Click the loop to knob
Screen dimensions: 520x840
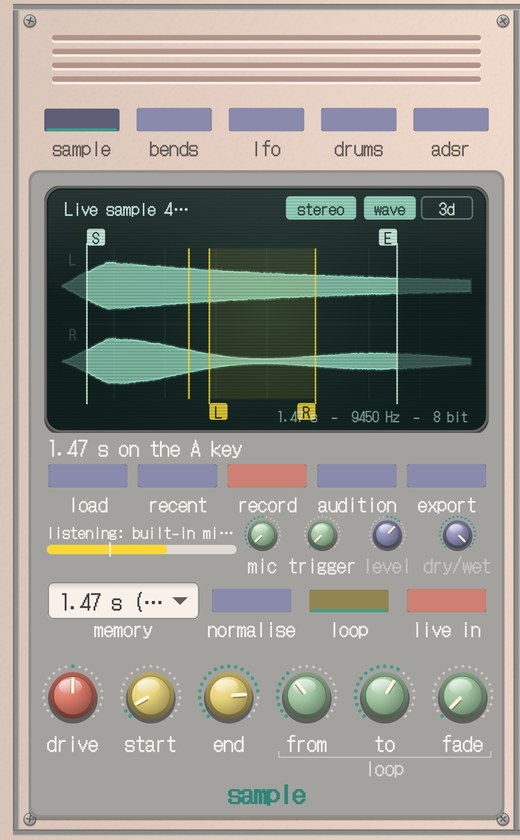[385, 695]
